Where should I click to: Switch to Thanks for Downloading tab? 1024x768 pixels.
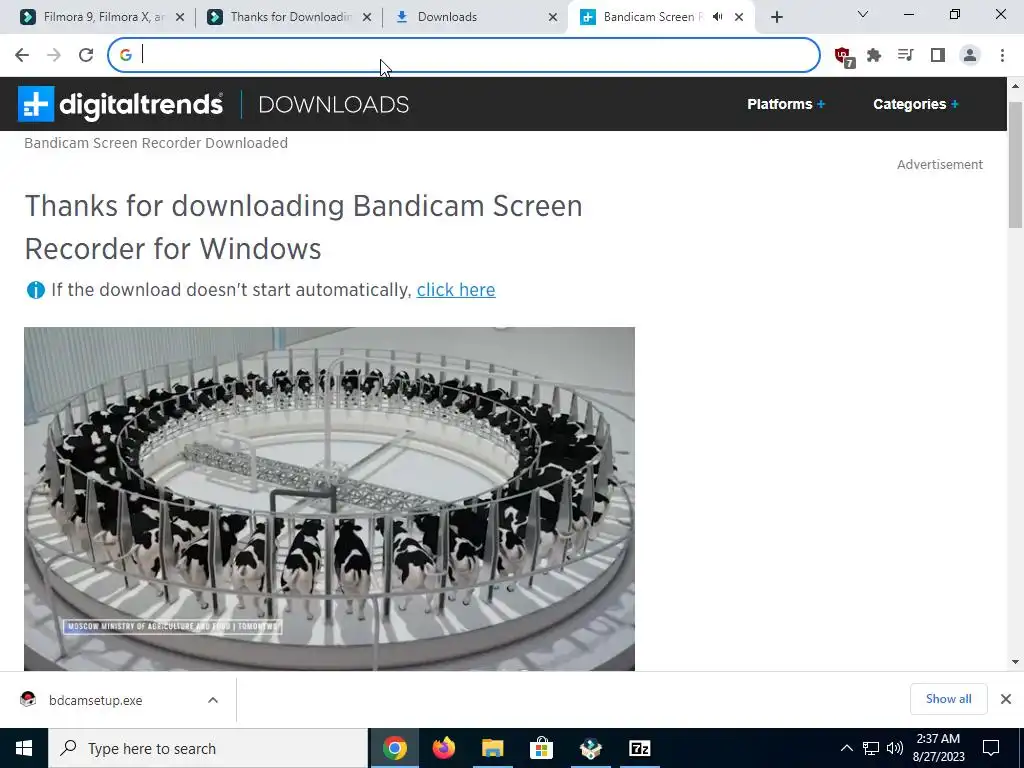point(289,17)
